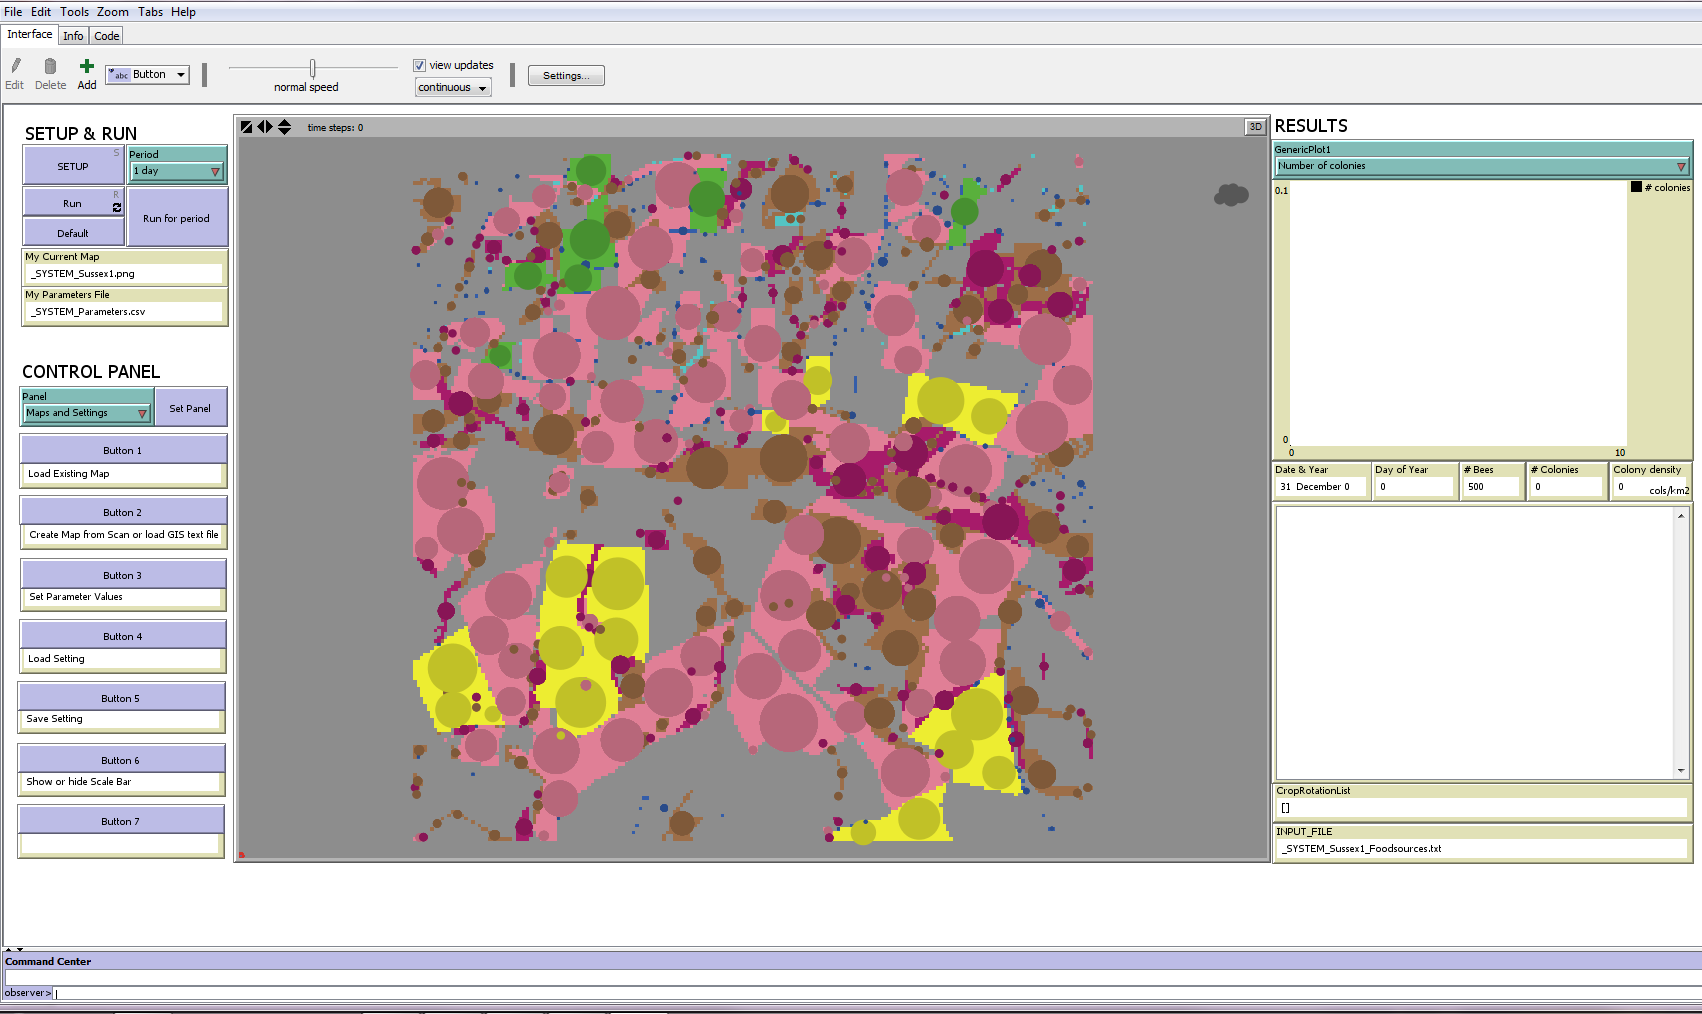Image resolution: width=1702 pixels, height=1014 pixels.
Task: Click the time steps counter text
Action: tap(335, 128)
